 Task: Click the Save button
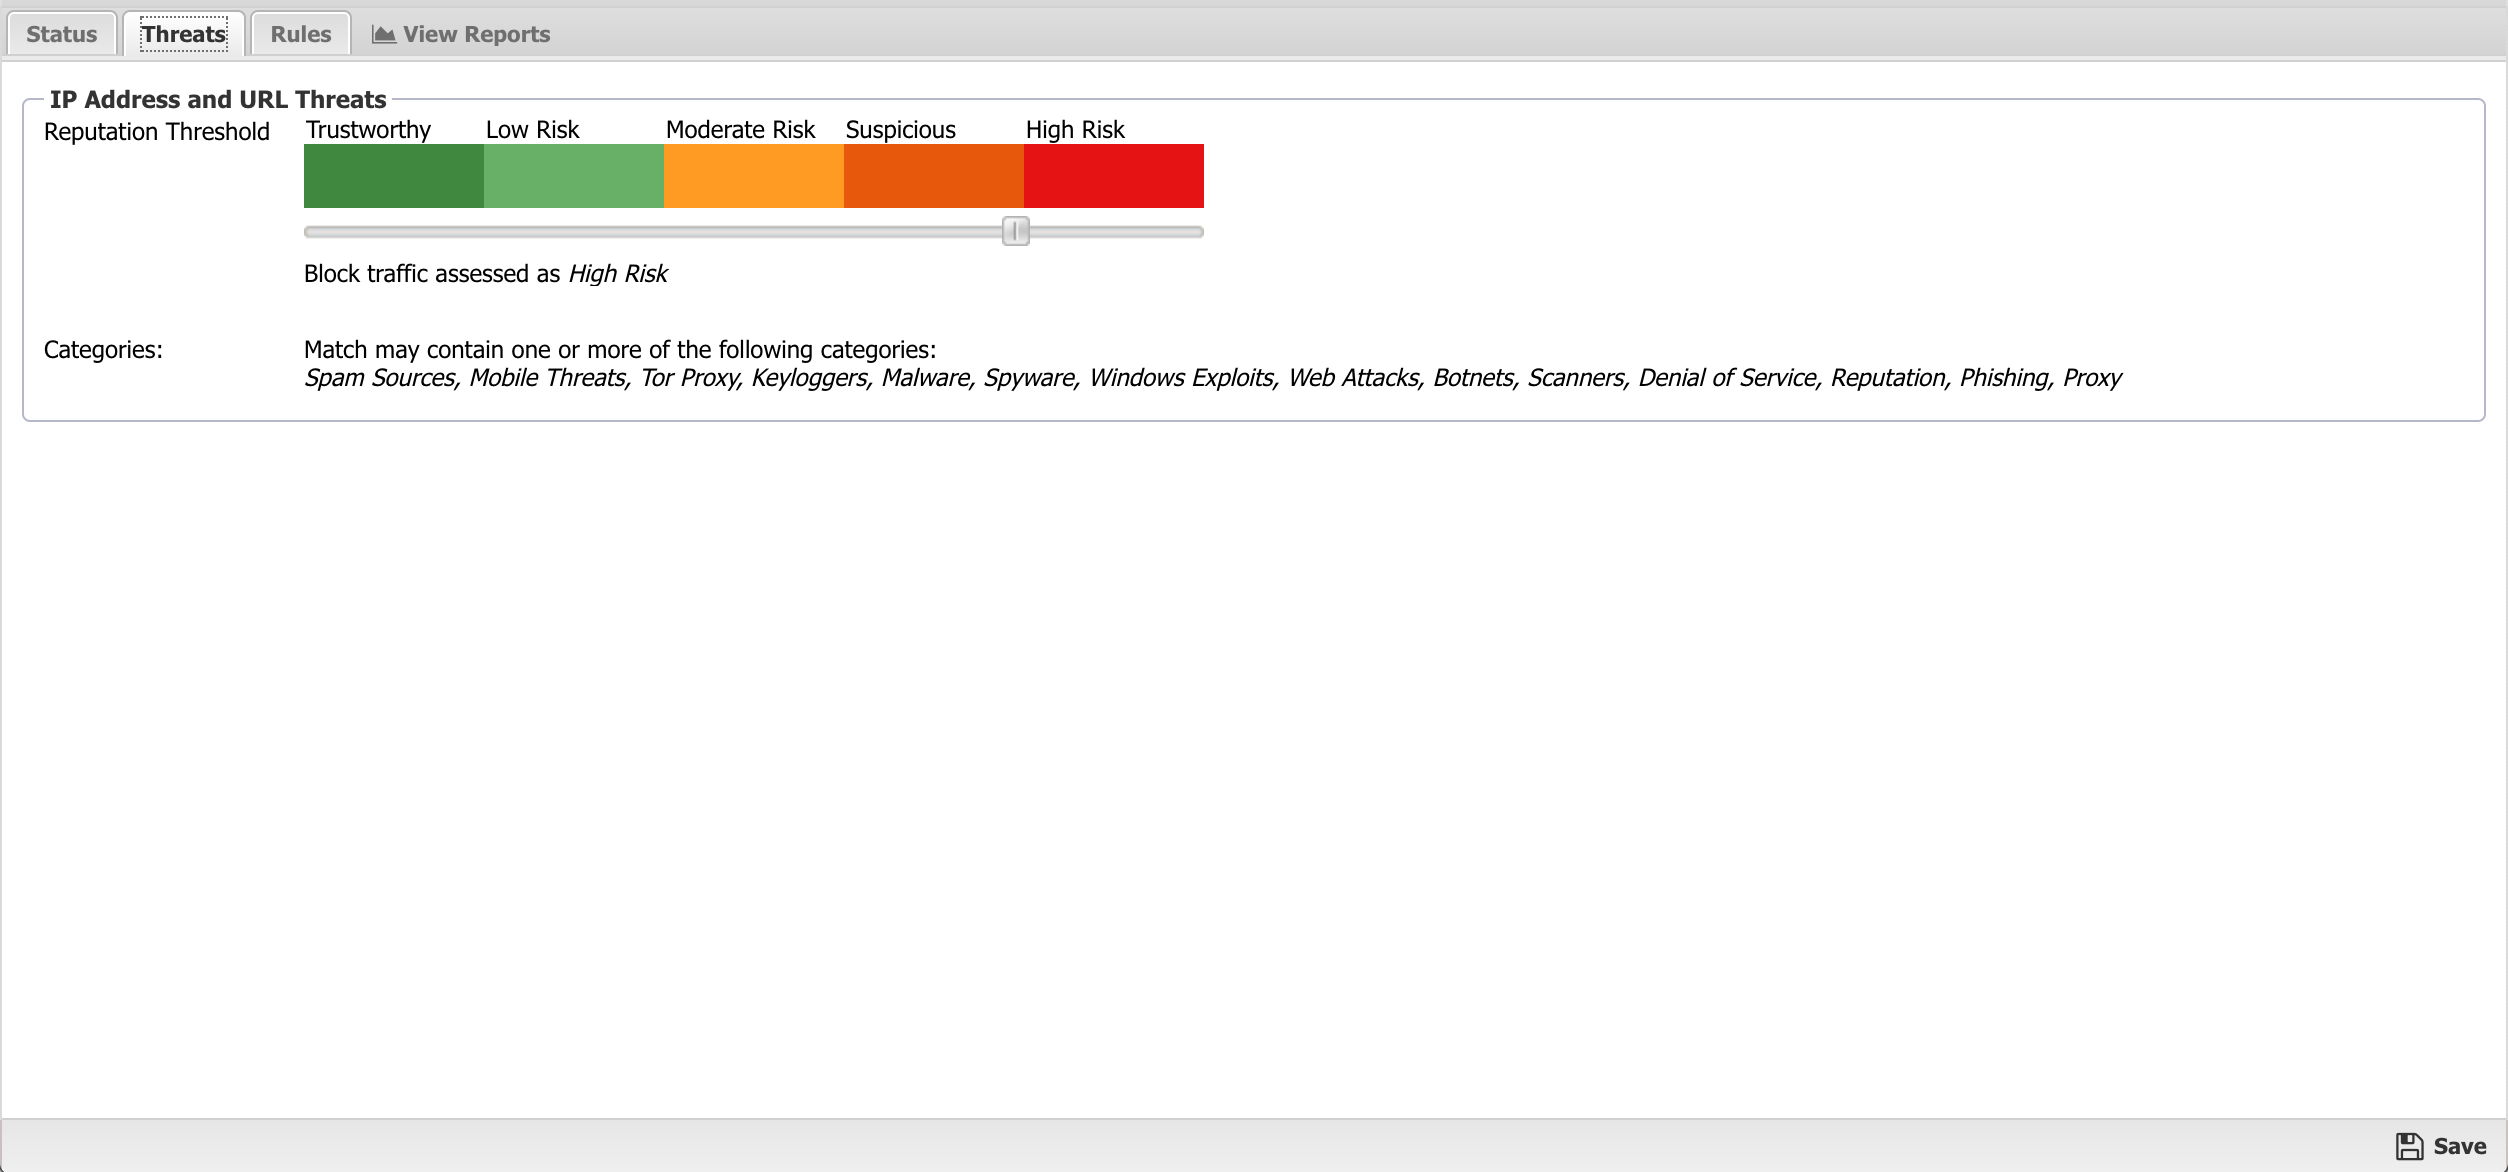click(2441, 1146)
